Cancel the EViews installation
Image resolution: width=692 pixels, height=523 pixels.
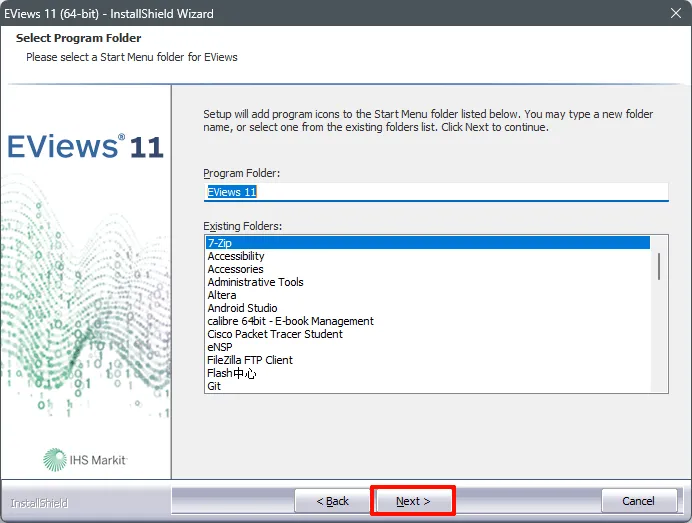pos(638,501)
